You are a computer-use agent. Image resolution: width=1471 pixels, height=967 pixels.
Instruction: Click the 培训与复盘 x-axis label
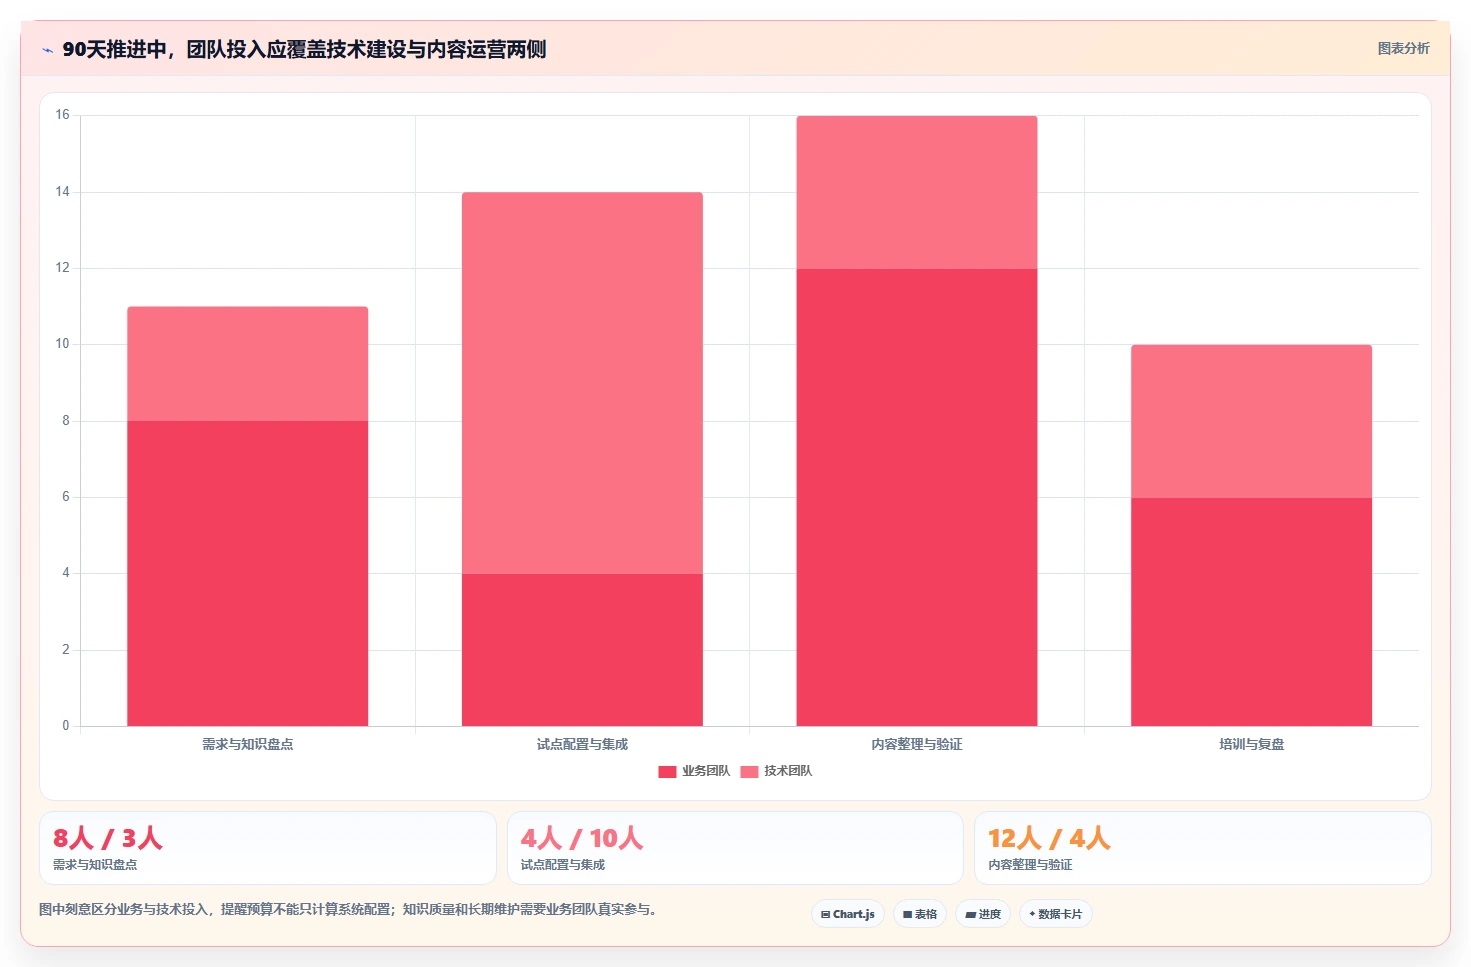pyautogui.click(x=1252, y=744)
